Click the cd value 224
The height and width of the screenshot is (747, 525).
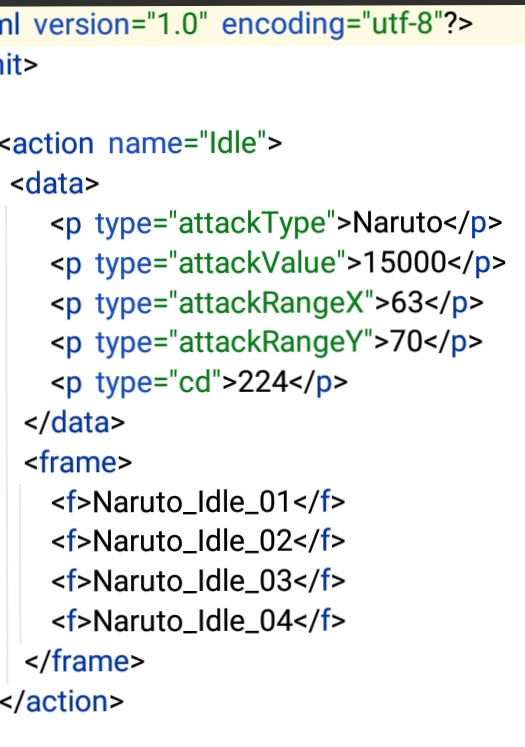263,382
